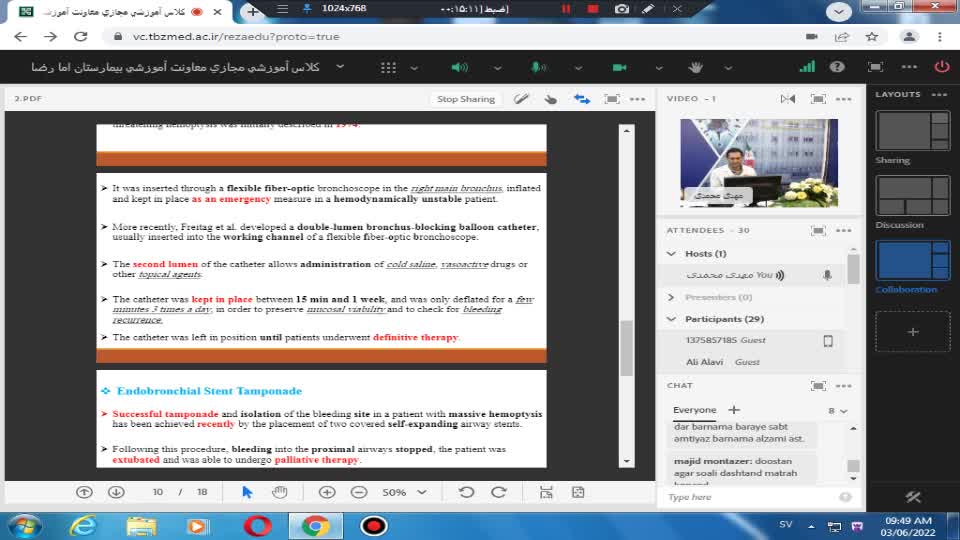Go to next page arrow
Screen dimensions: 960x540
point(116,492)
